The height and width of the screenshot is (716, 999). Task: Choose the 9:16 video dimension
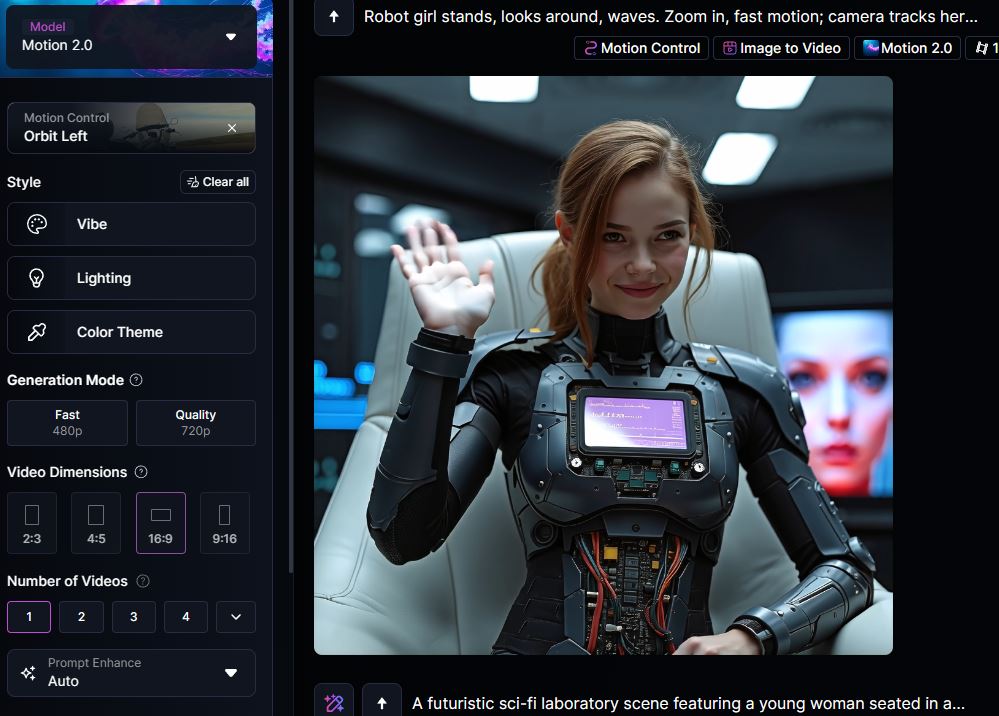(224, 523)
